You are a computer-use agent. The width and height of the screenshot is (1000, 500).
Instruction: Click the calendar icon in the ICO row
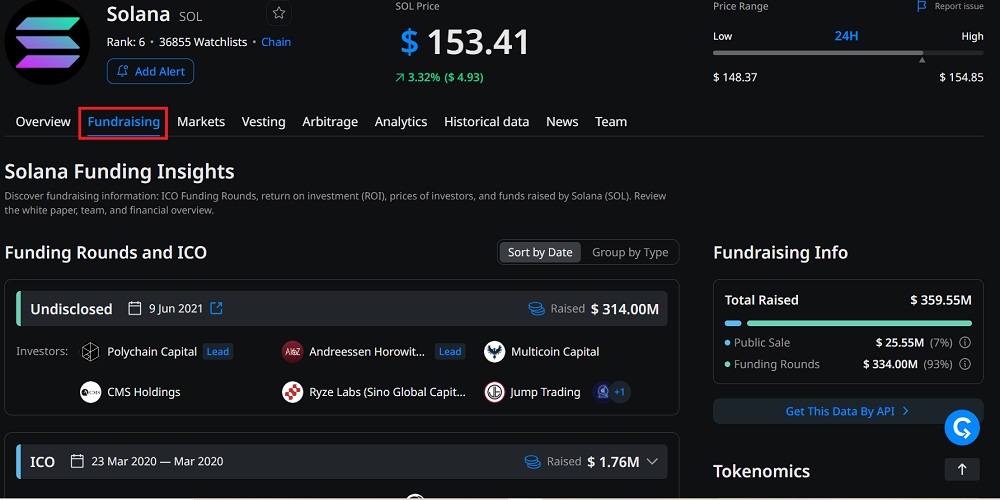[77, 461]
